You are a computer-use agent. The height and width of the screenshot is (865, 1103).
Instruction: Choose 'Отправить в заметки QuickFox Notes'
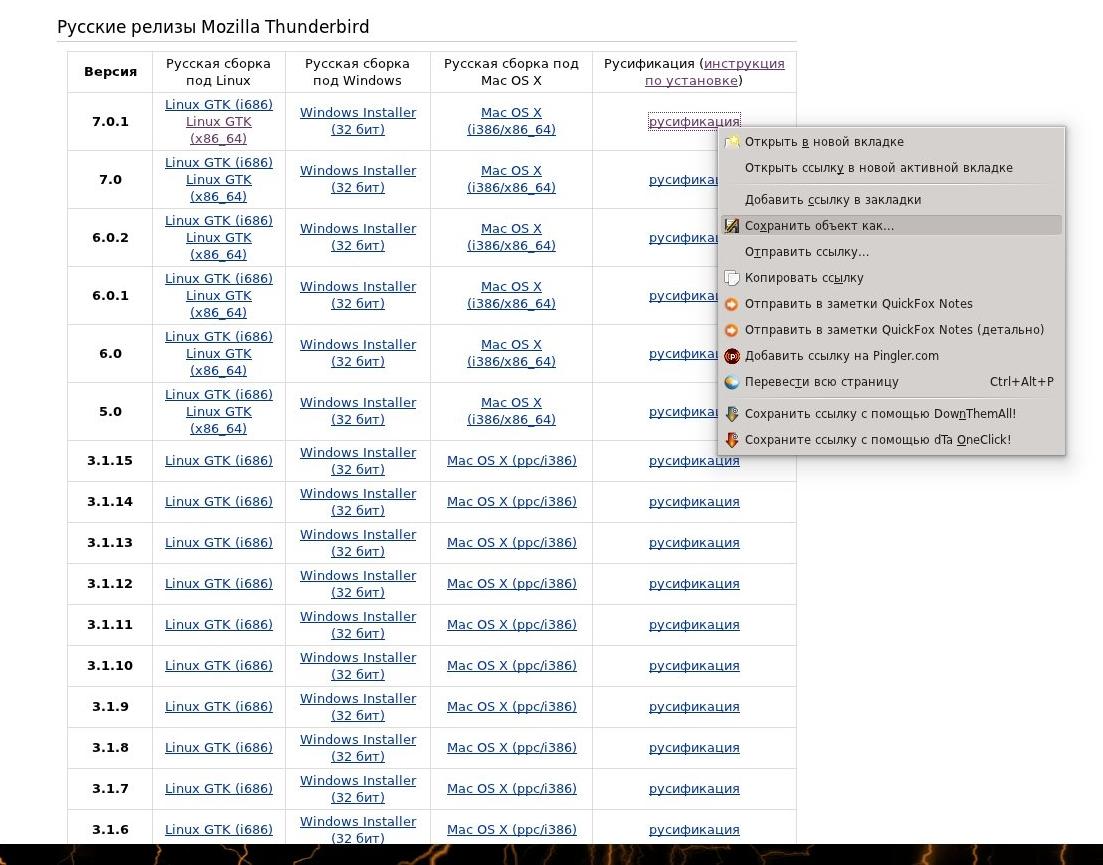pyautogui.click(x=891, y=304)
